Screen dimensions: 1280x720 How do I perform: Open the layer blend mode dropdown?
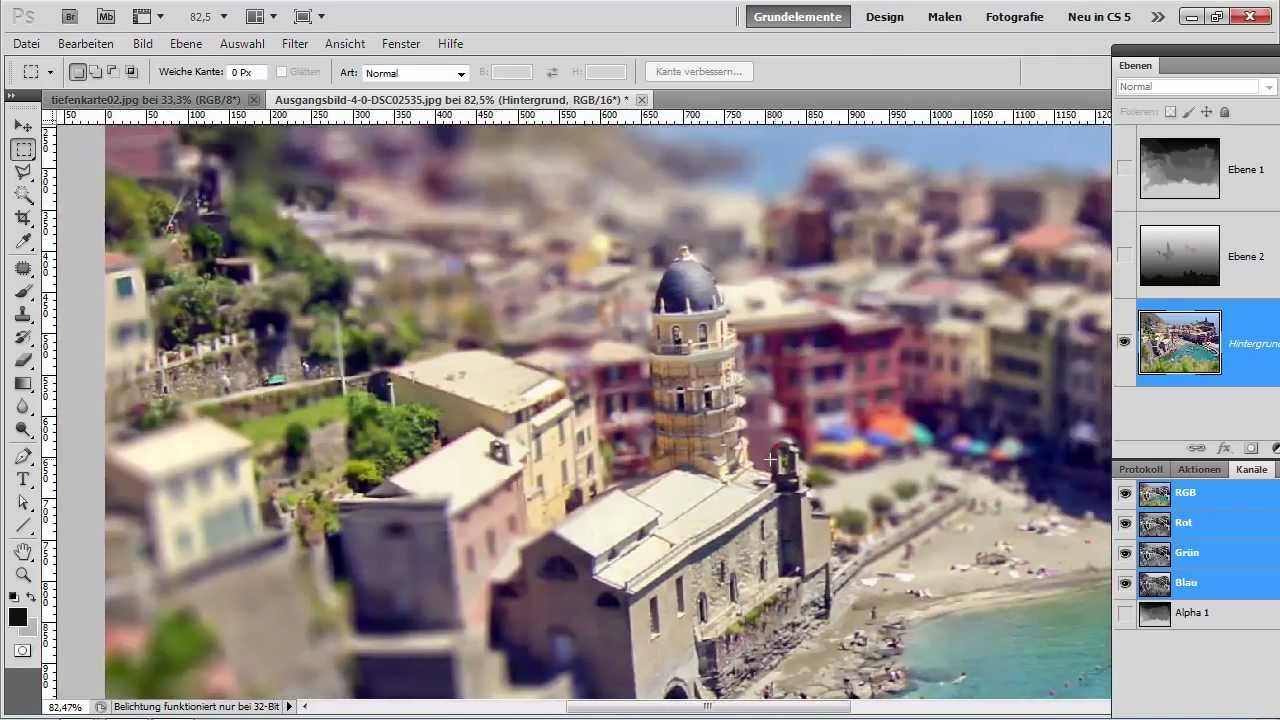coord(1197,87)
